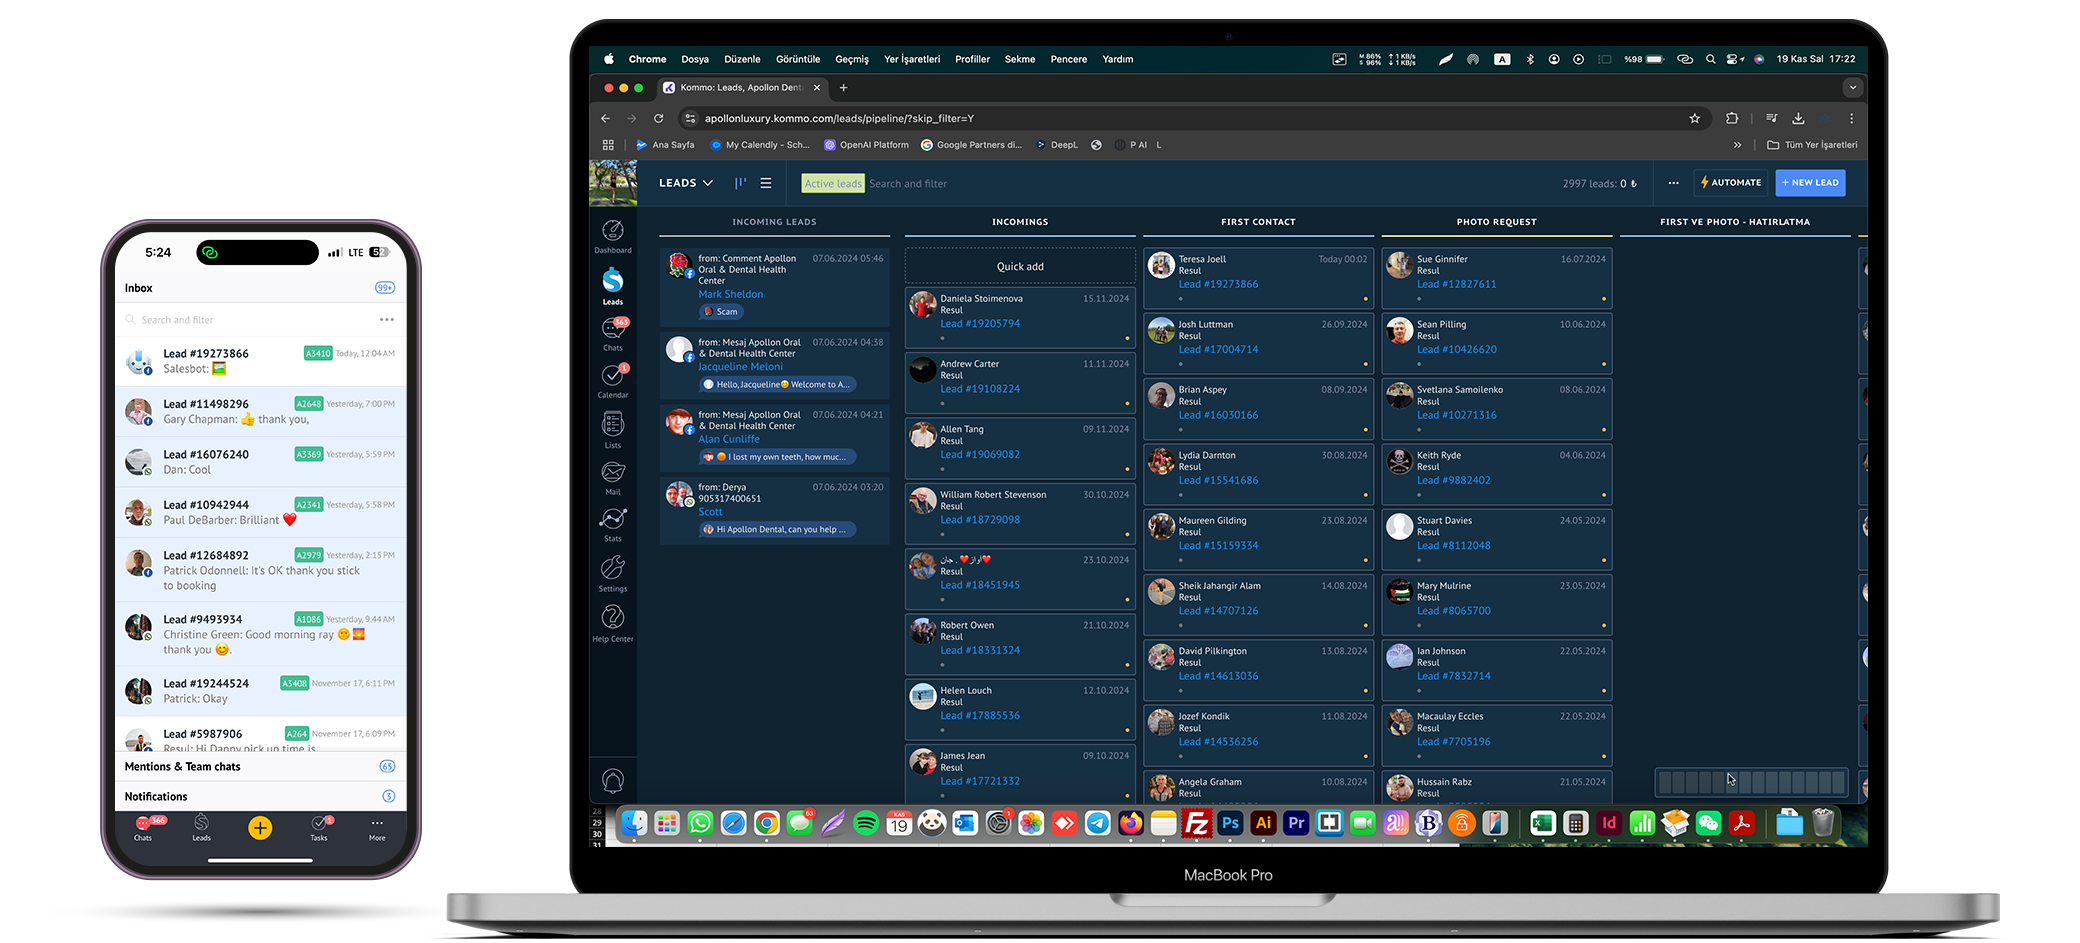Open Yer İşaretleri menu

tap(912, 59)
